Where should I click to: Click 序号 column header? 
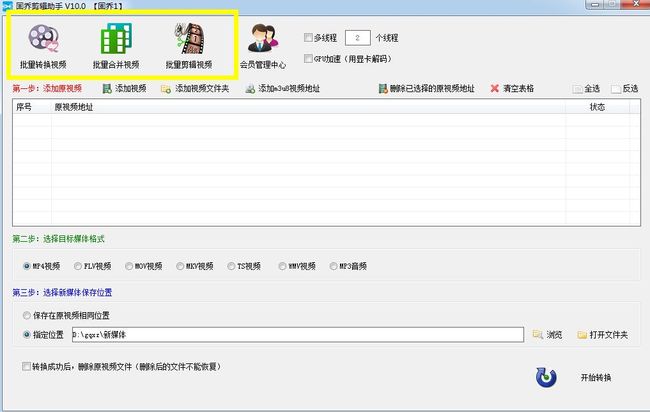[x=32, y=107]
